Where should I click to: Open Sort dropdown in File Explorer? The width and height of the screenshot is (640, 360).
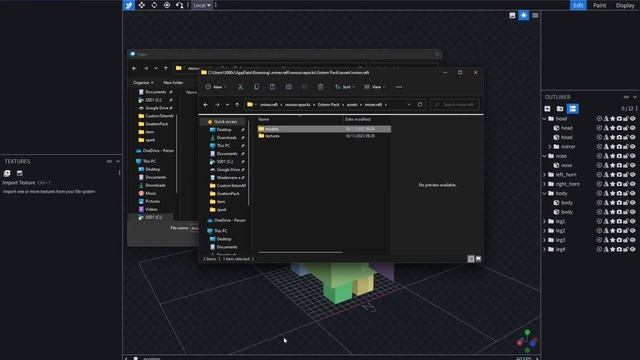[x=345, y=87]
